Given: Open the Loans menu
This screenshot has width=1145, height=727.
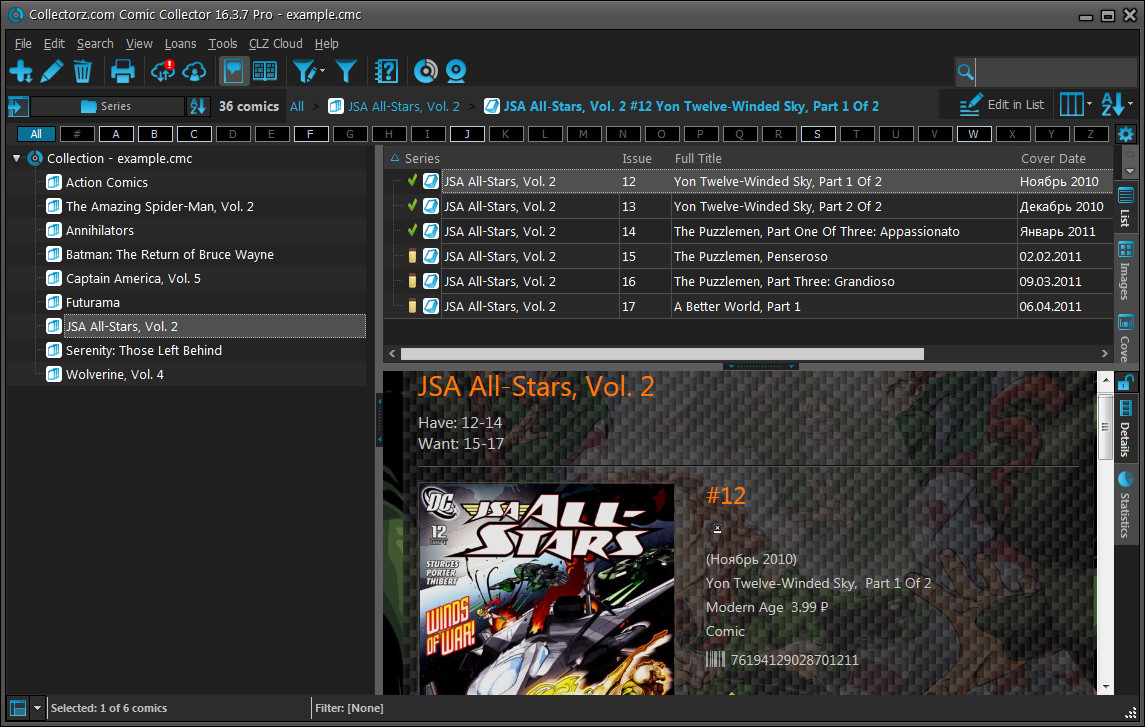Looking at the screenshot, I should 180,44.
